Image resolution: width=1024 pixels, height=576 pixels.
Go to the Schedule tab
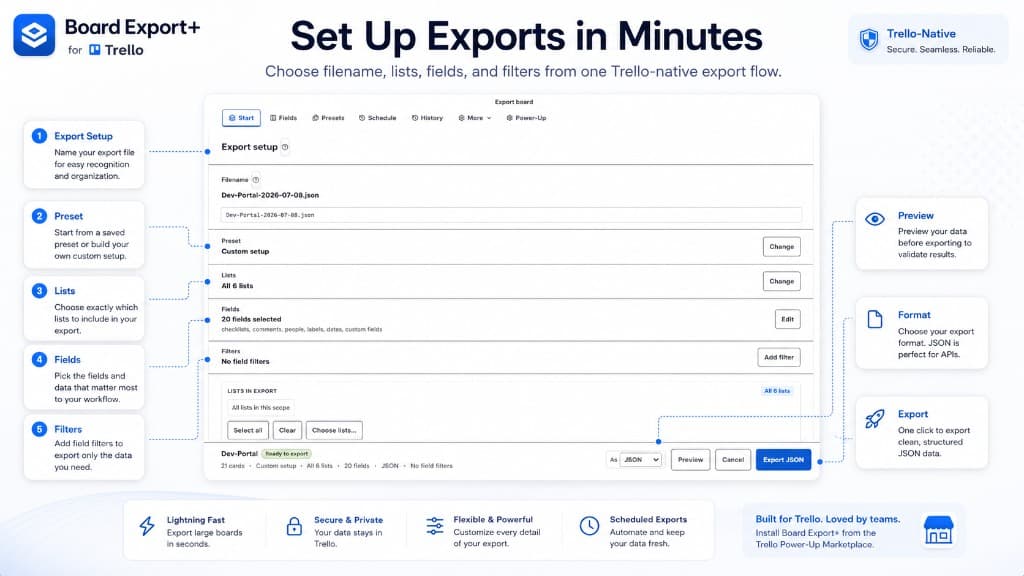click(x=377, y=118)
